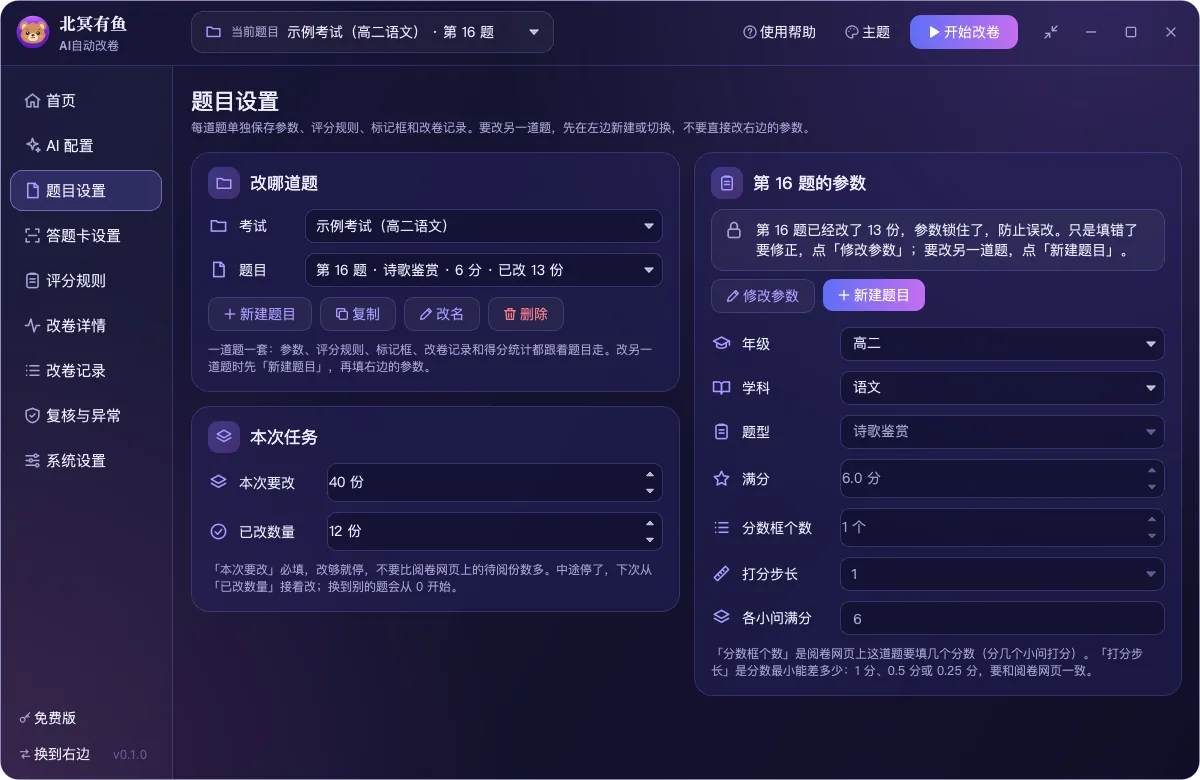This screenshot has width=1200, height=780.
Task: Click the red 删除 delete button
Action: [x=526, y=314]
